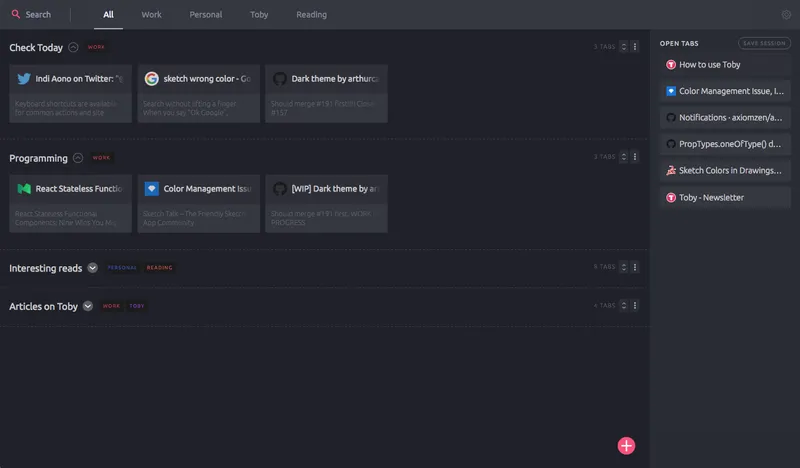
Task: Select Toby - Newsletter open tab
Action: click(x=725, y=198)
